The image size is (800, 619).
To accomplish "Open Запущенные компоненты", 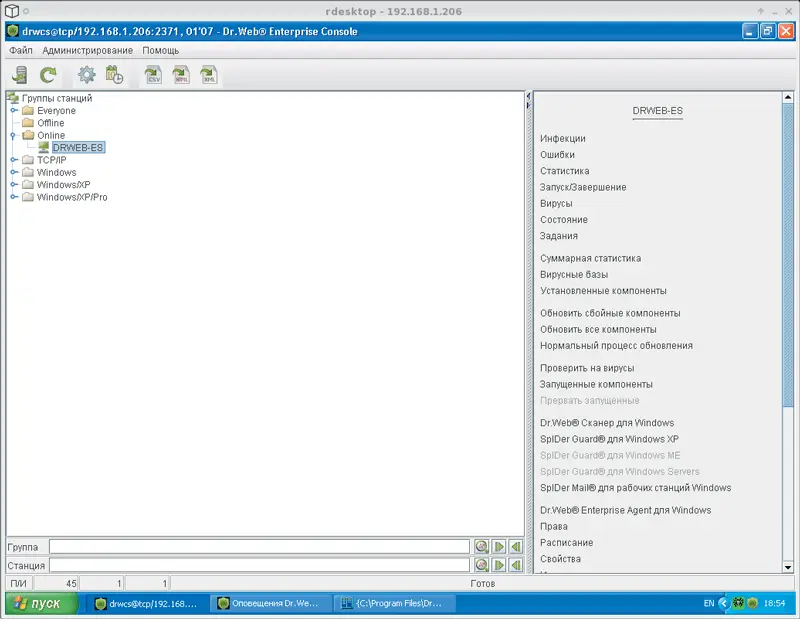I will coord(596,384).
